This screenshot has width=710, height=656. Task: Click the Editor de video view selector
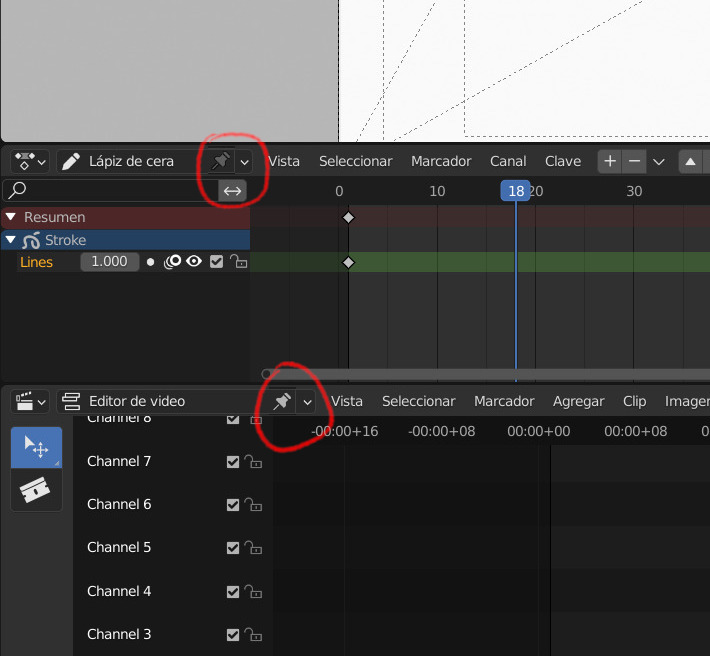click(x=163, y=401)
